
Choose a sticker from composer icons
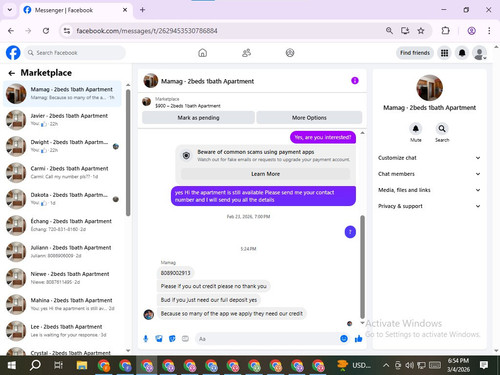point(172,339)
